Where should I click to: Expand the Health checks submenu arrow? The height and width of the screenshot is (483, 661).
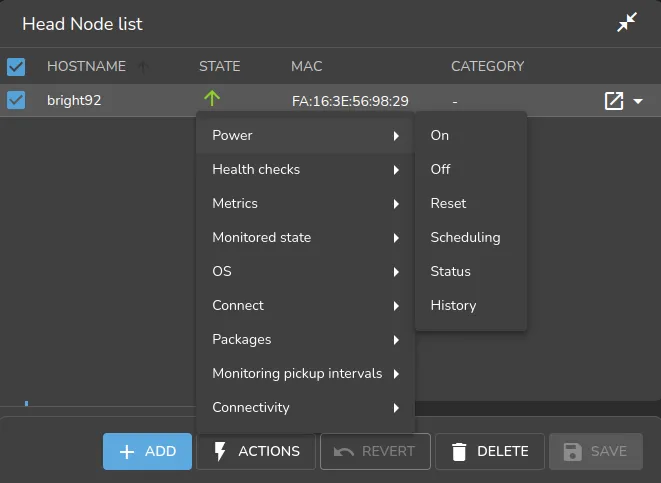point(396,170)
